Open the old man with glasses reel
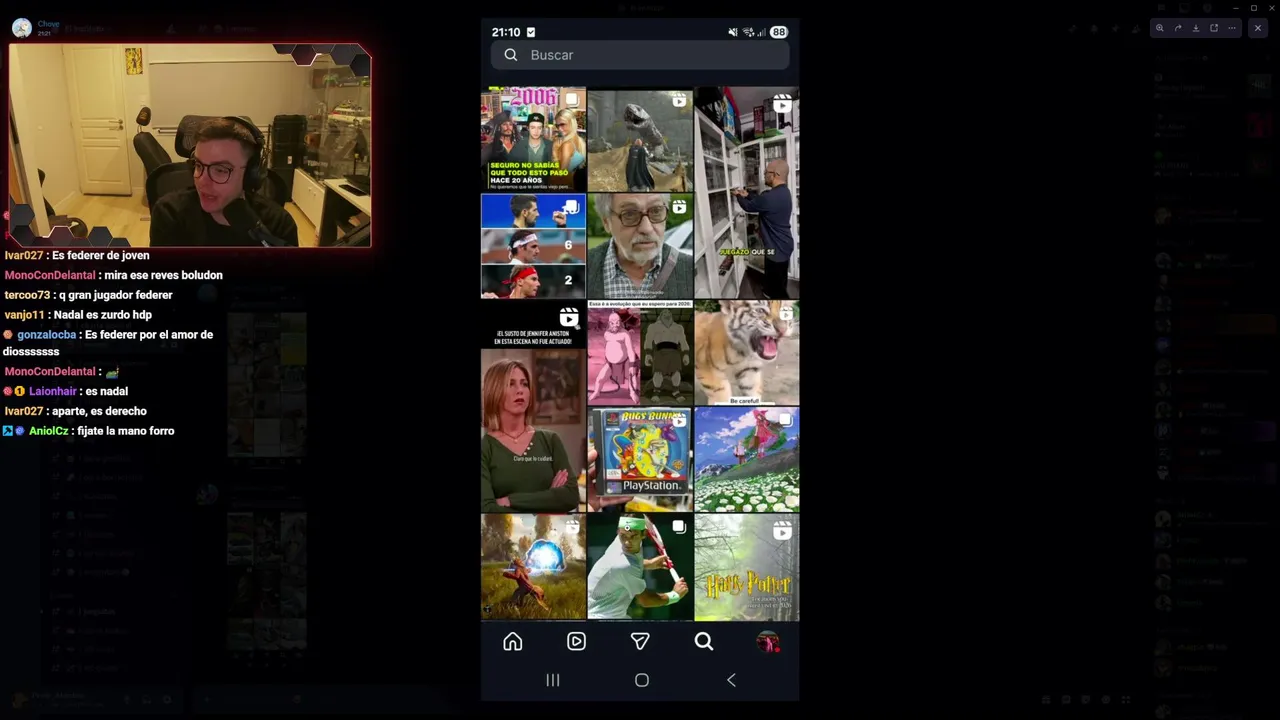The width and height of the screenshot is (1280, 720). coord(640,246)
